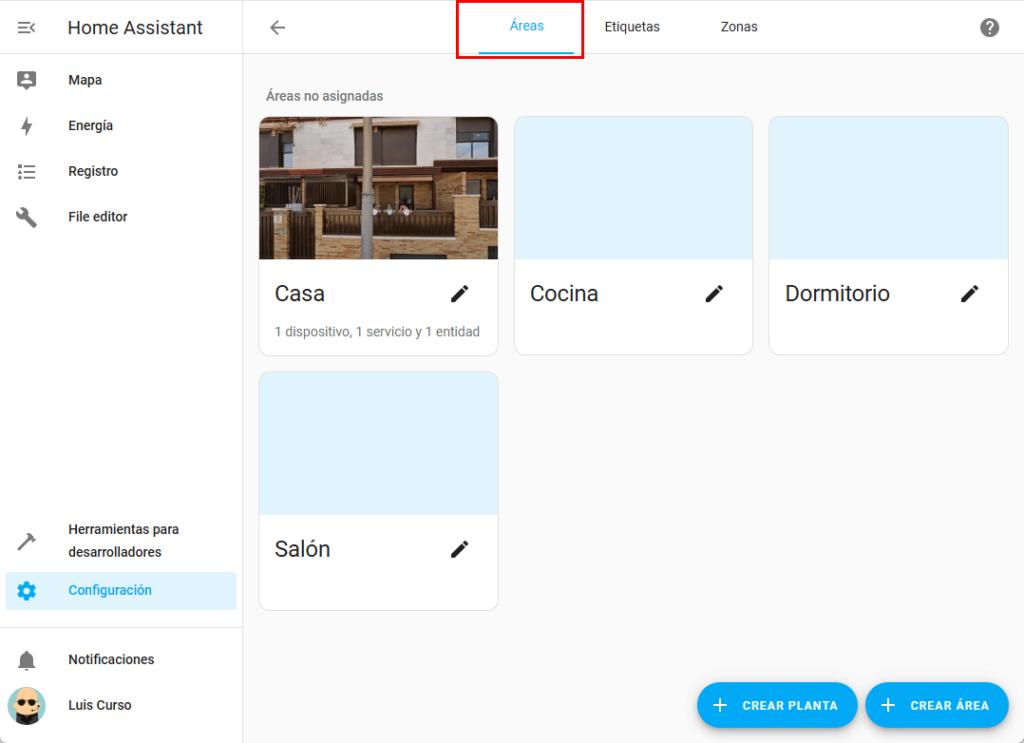1024x743 pixels.
Task: Collapse the sidebar with the menu icon
Action: click(x=27, y=28)
